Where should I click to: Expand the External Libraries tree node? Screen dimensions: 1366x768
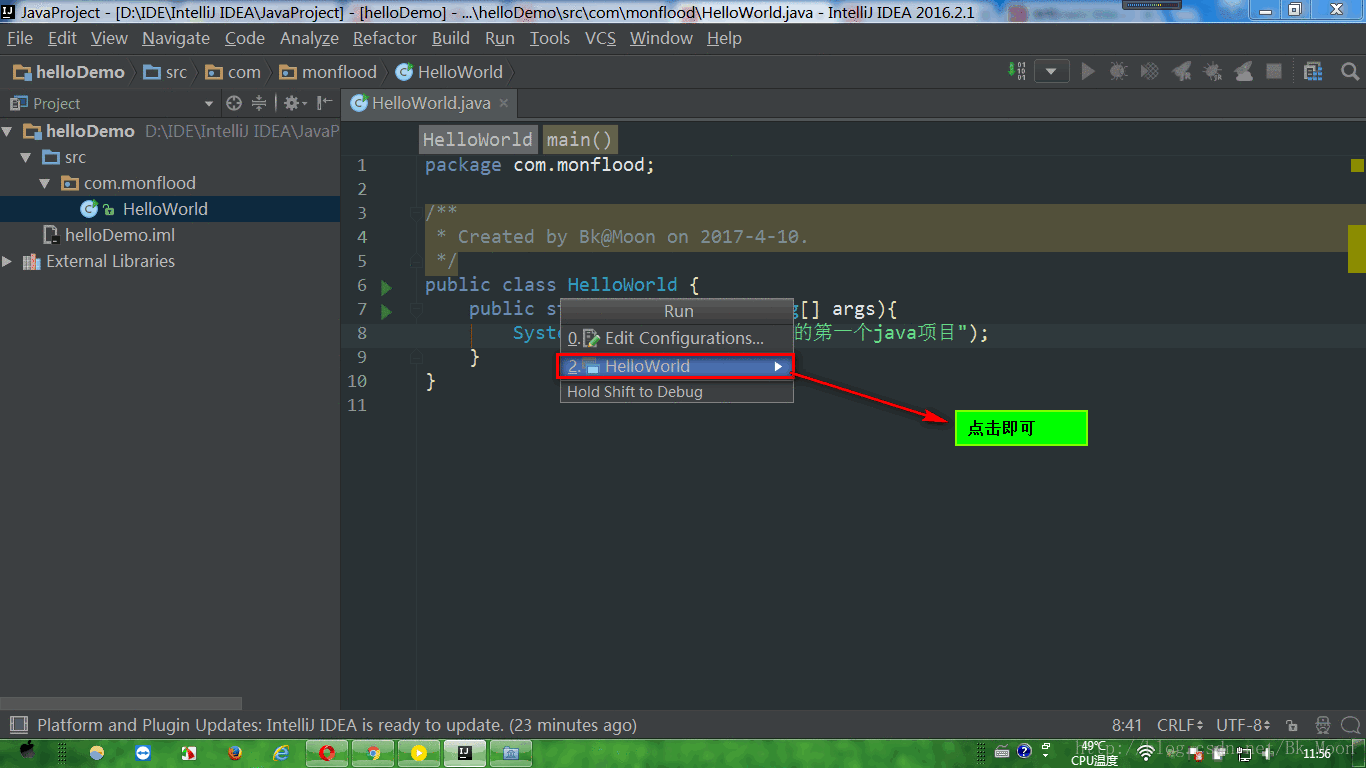coord(8,261)
